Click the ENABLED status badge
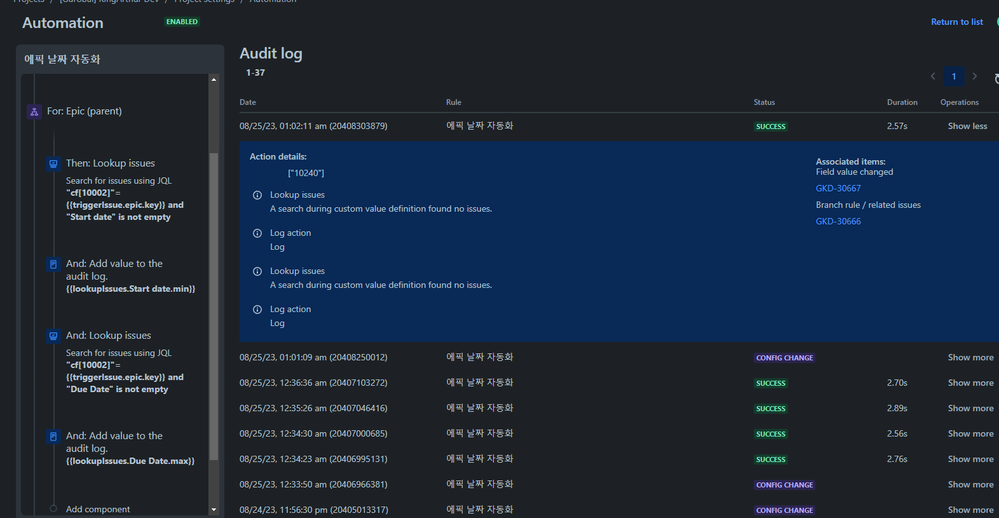This screenshot has height=518, width=999. point(182,22)
